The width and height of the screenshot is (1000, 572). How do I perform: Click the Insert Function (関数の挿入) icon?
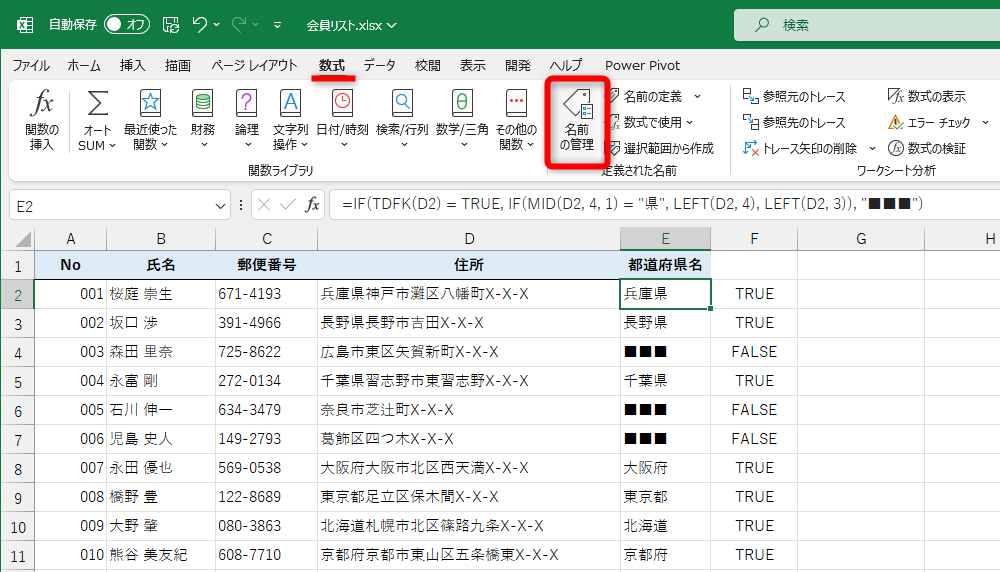click(x=41, y=120)
